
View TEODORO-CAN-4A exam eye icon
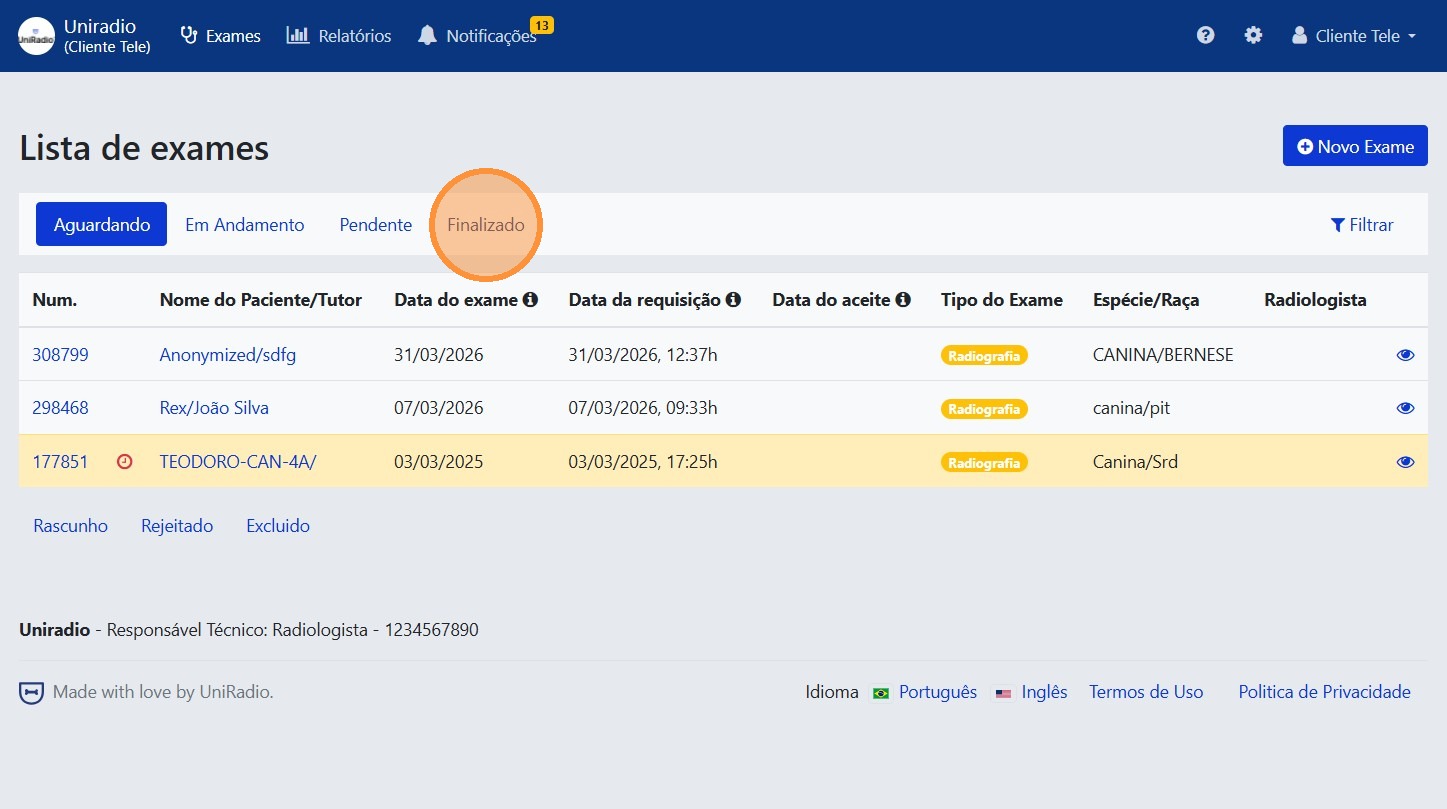coord(1405,462)
